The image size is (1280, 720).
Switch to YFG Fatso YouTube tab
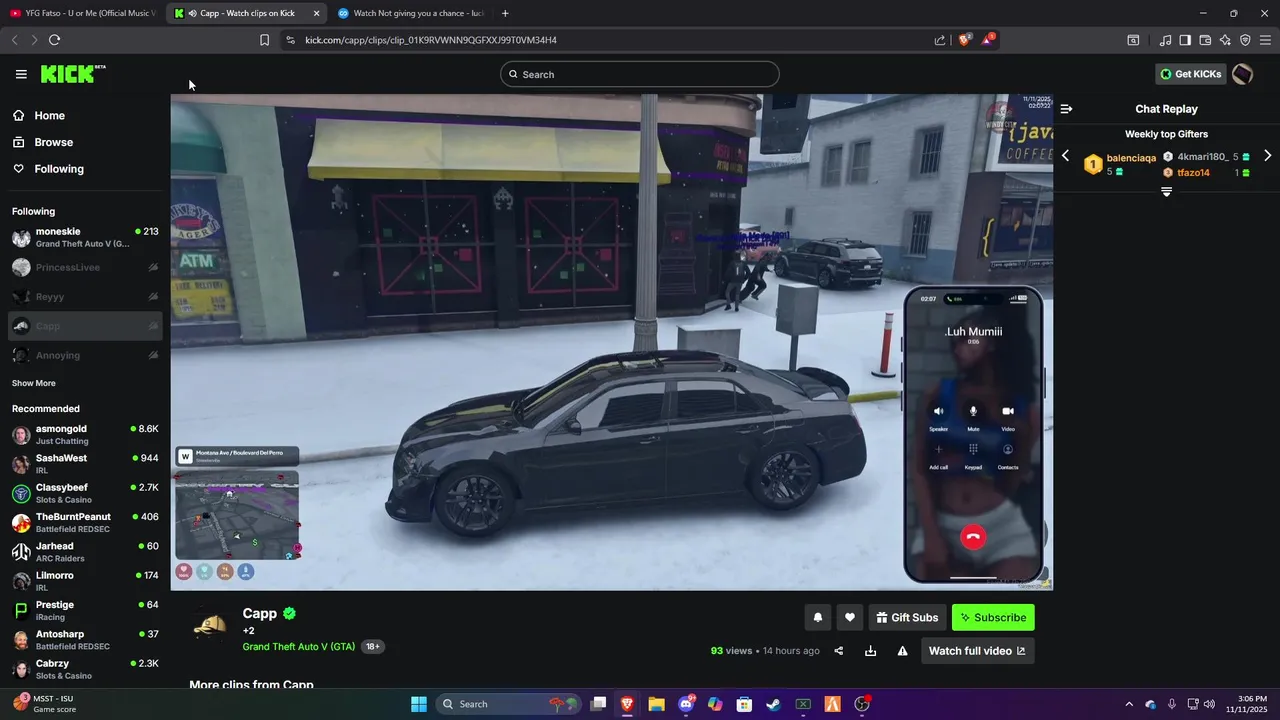click(x=82, y=13)
